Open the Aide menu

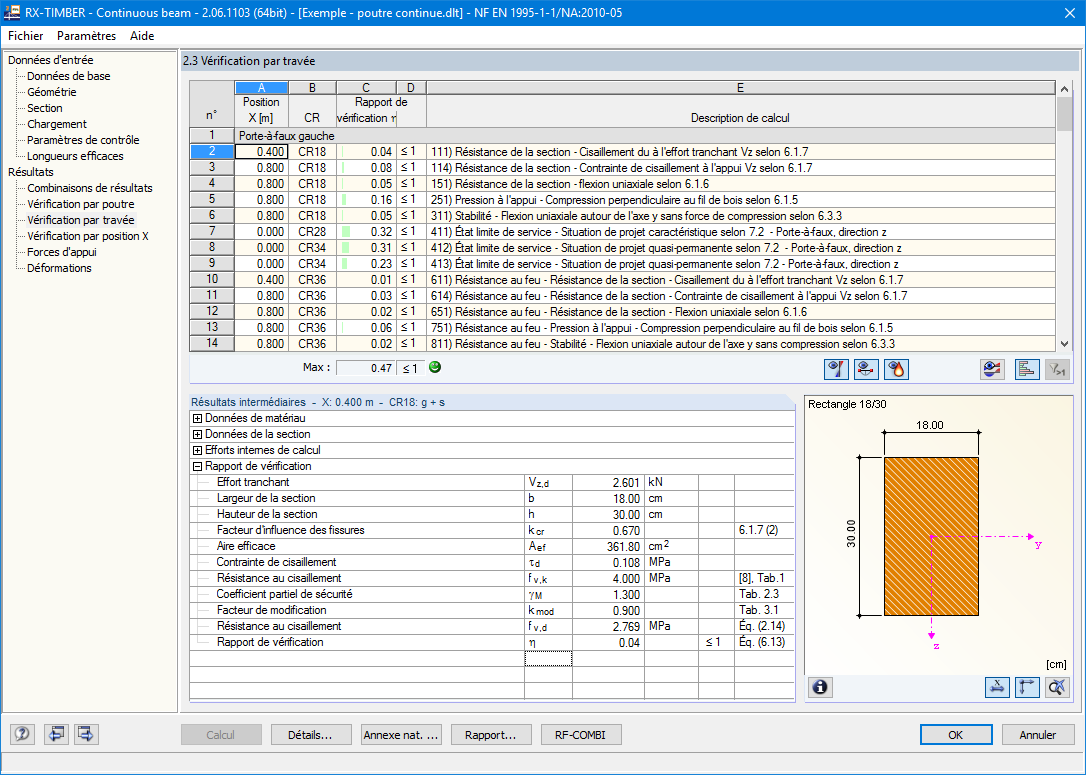coord(142,36)
